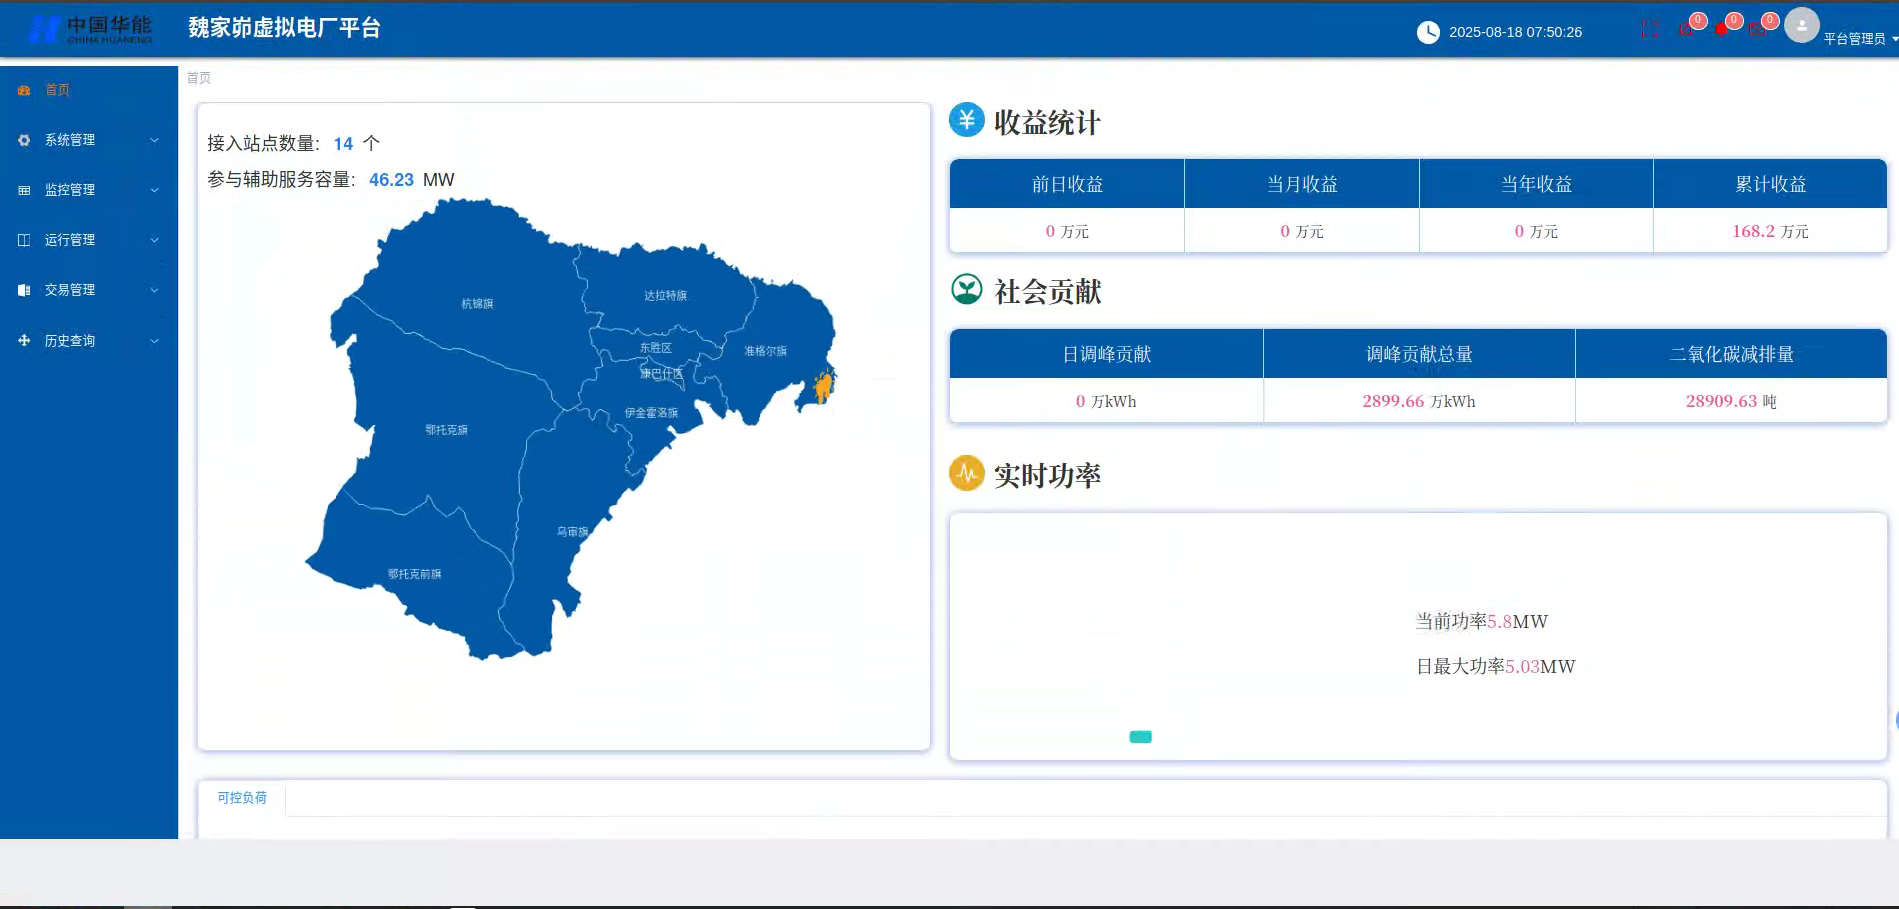Expand the 历史查询 menu chevron

pos(154,340)
